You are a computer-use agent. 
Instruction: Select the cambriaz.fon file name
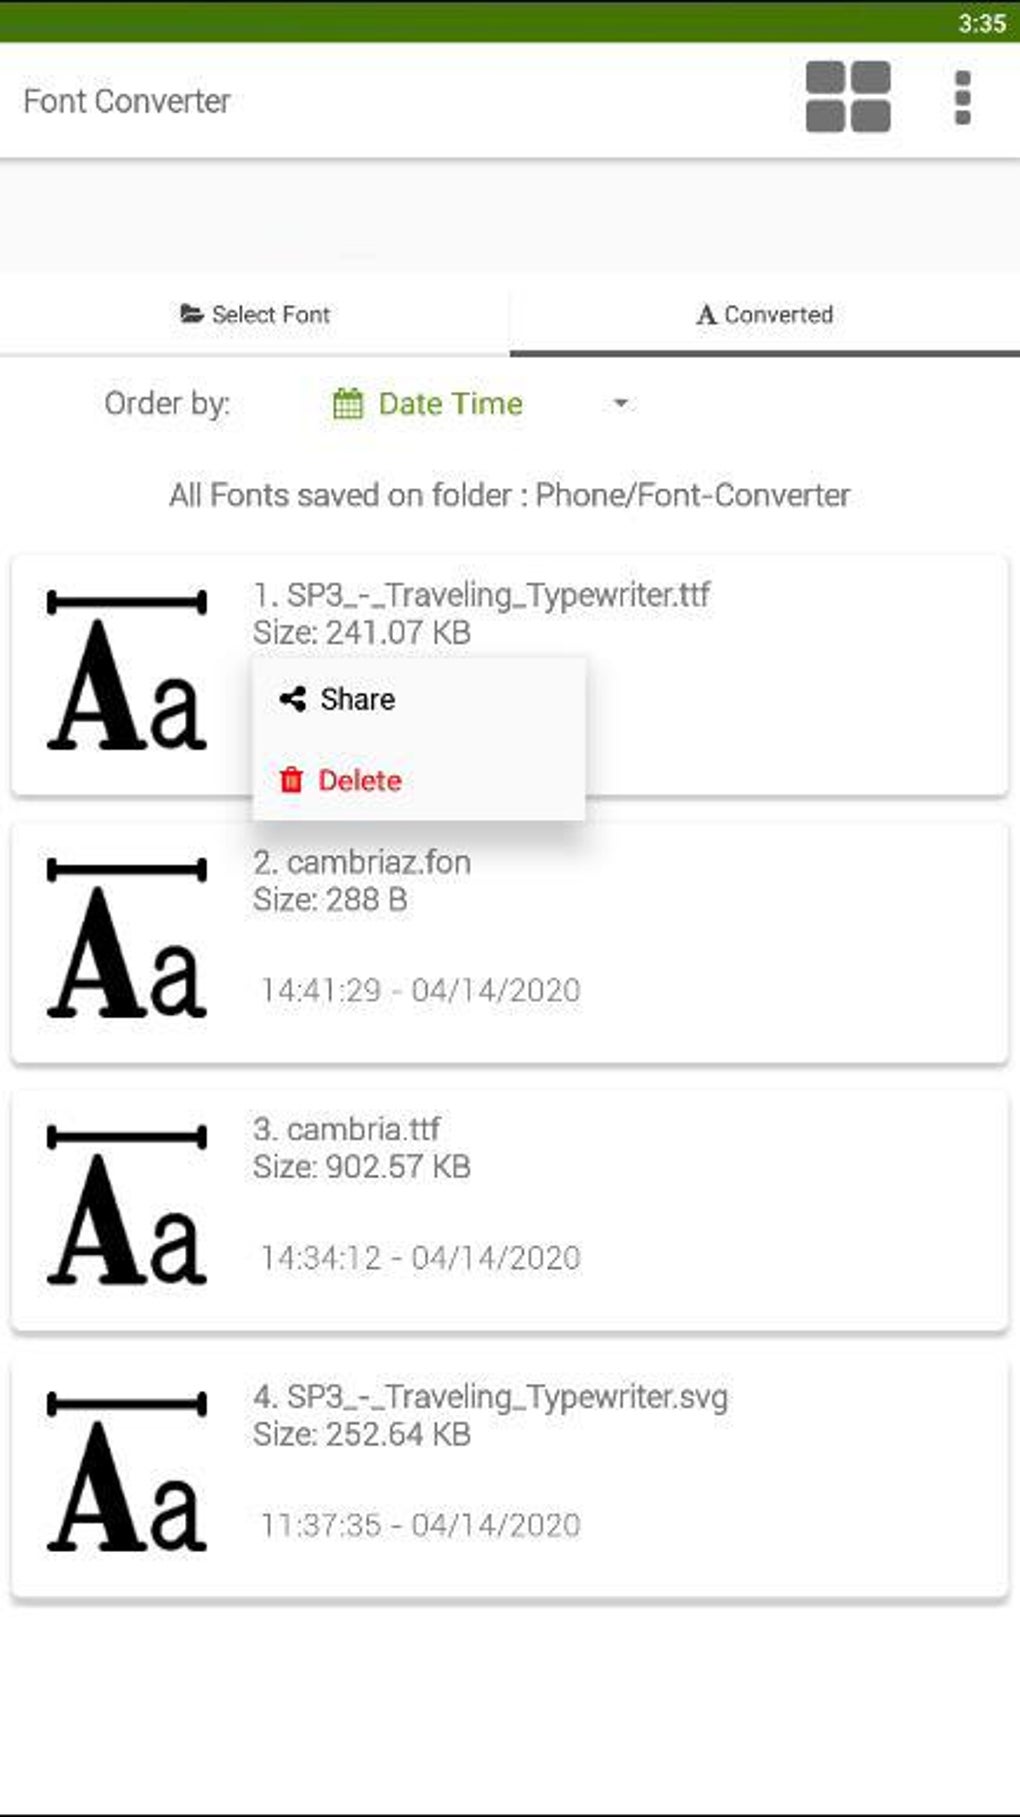point(362,862)
